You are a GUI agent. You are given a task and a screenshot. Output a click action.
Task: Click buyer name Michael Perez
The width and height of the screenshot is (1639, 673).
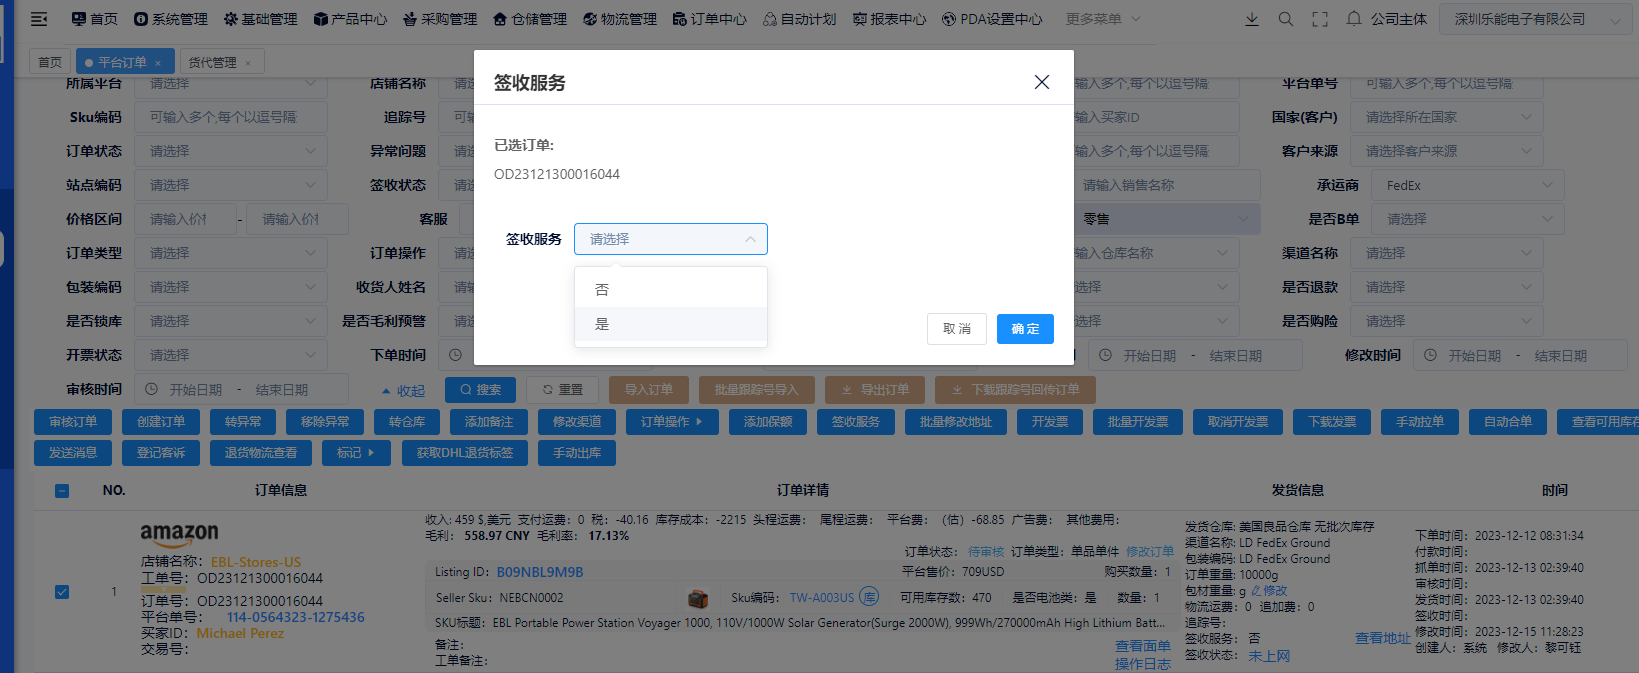pyautogui.click(x=240, y=633)
